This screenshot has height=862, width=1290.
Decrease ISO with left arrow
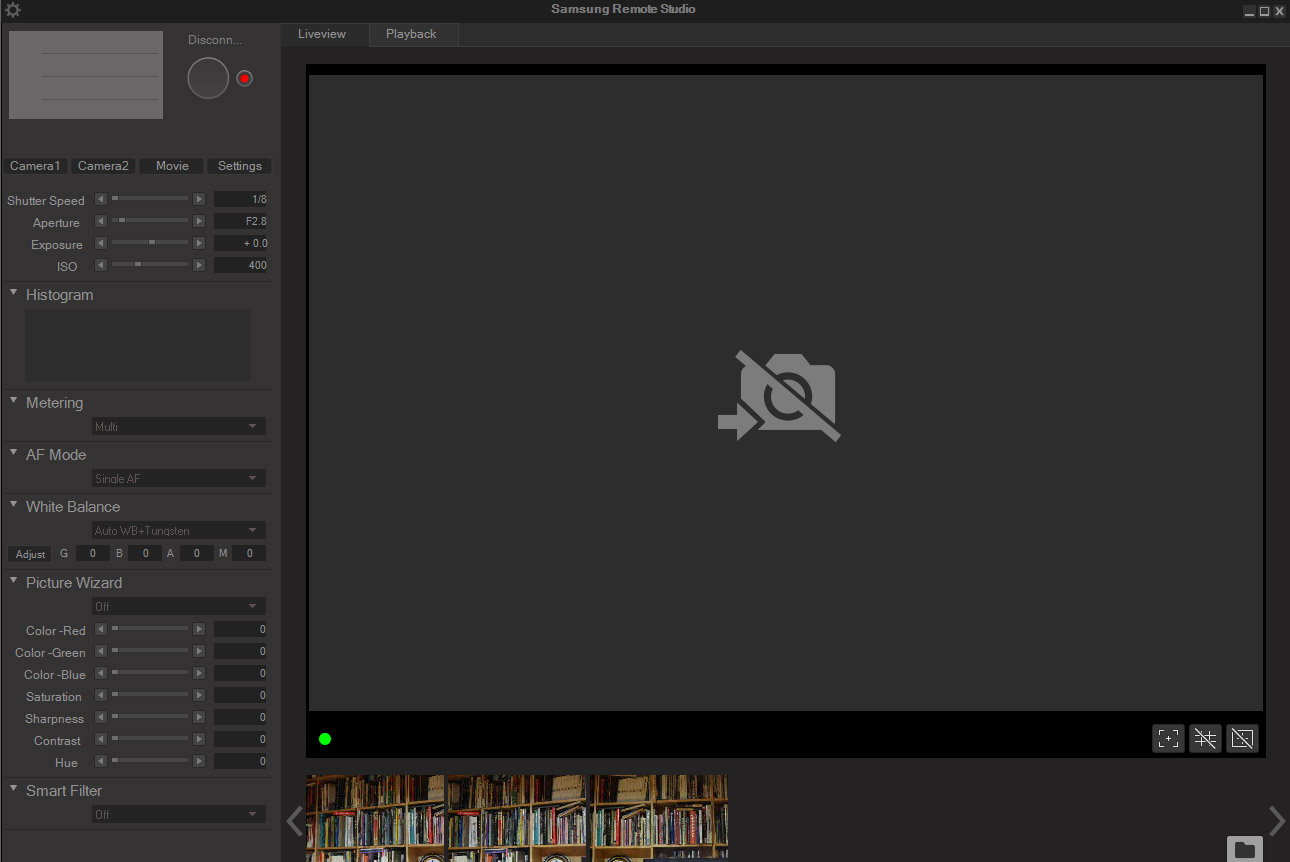point(100,265)
